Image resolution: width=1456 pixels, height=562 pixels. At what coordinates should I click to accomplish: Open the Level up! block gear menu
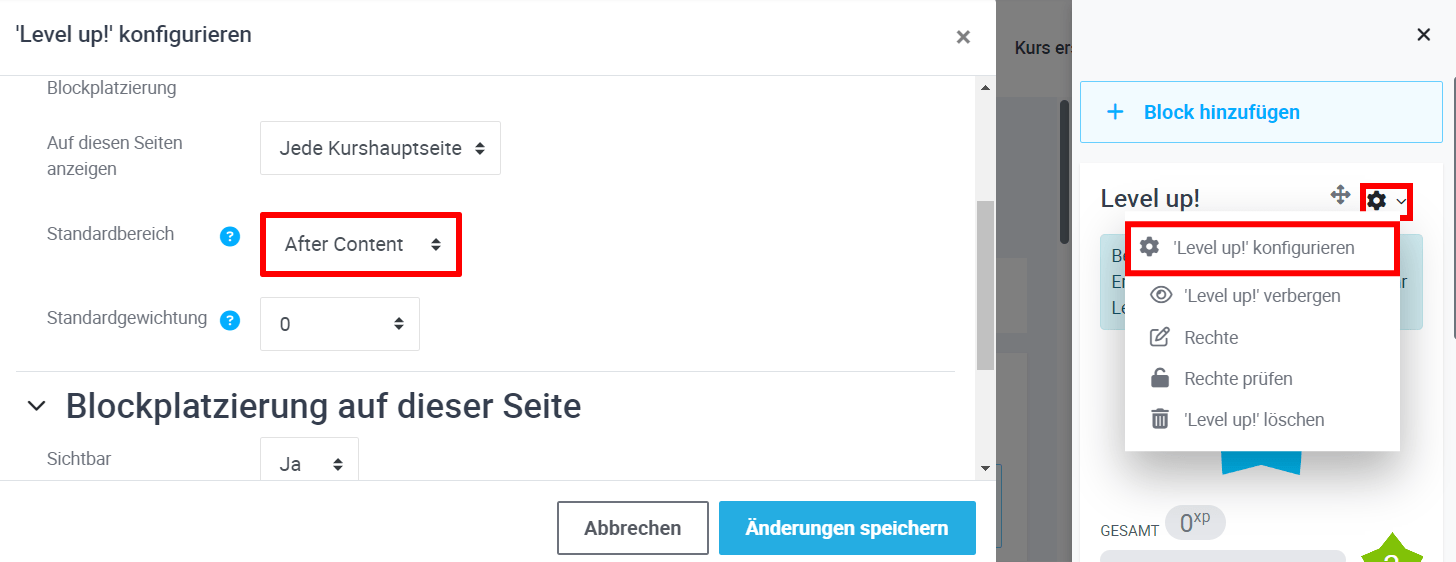coord(1385,201)
